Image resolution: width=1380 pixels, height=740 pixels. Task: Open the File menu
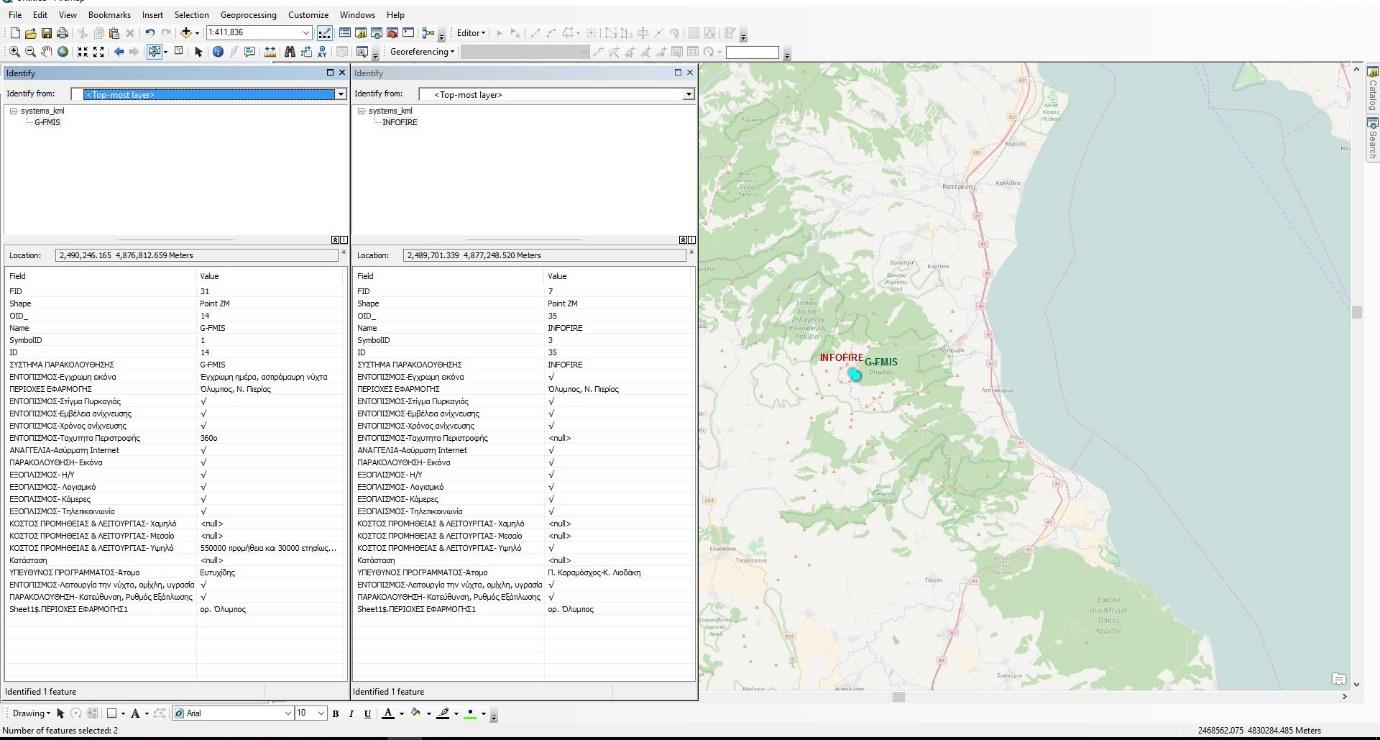14,15
